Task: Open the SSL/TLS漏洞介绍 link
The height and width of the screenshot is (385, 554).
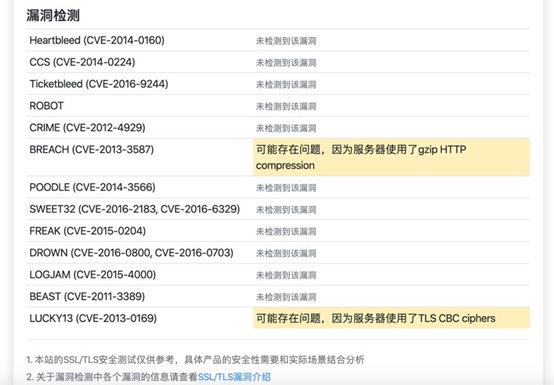Action: [234, 377]
